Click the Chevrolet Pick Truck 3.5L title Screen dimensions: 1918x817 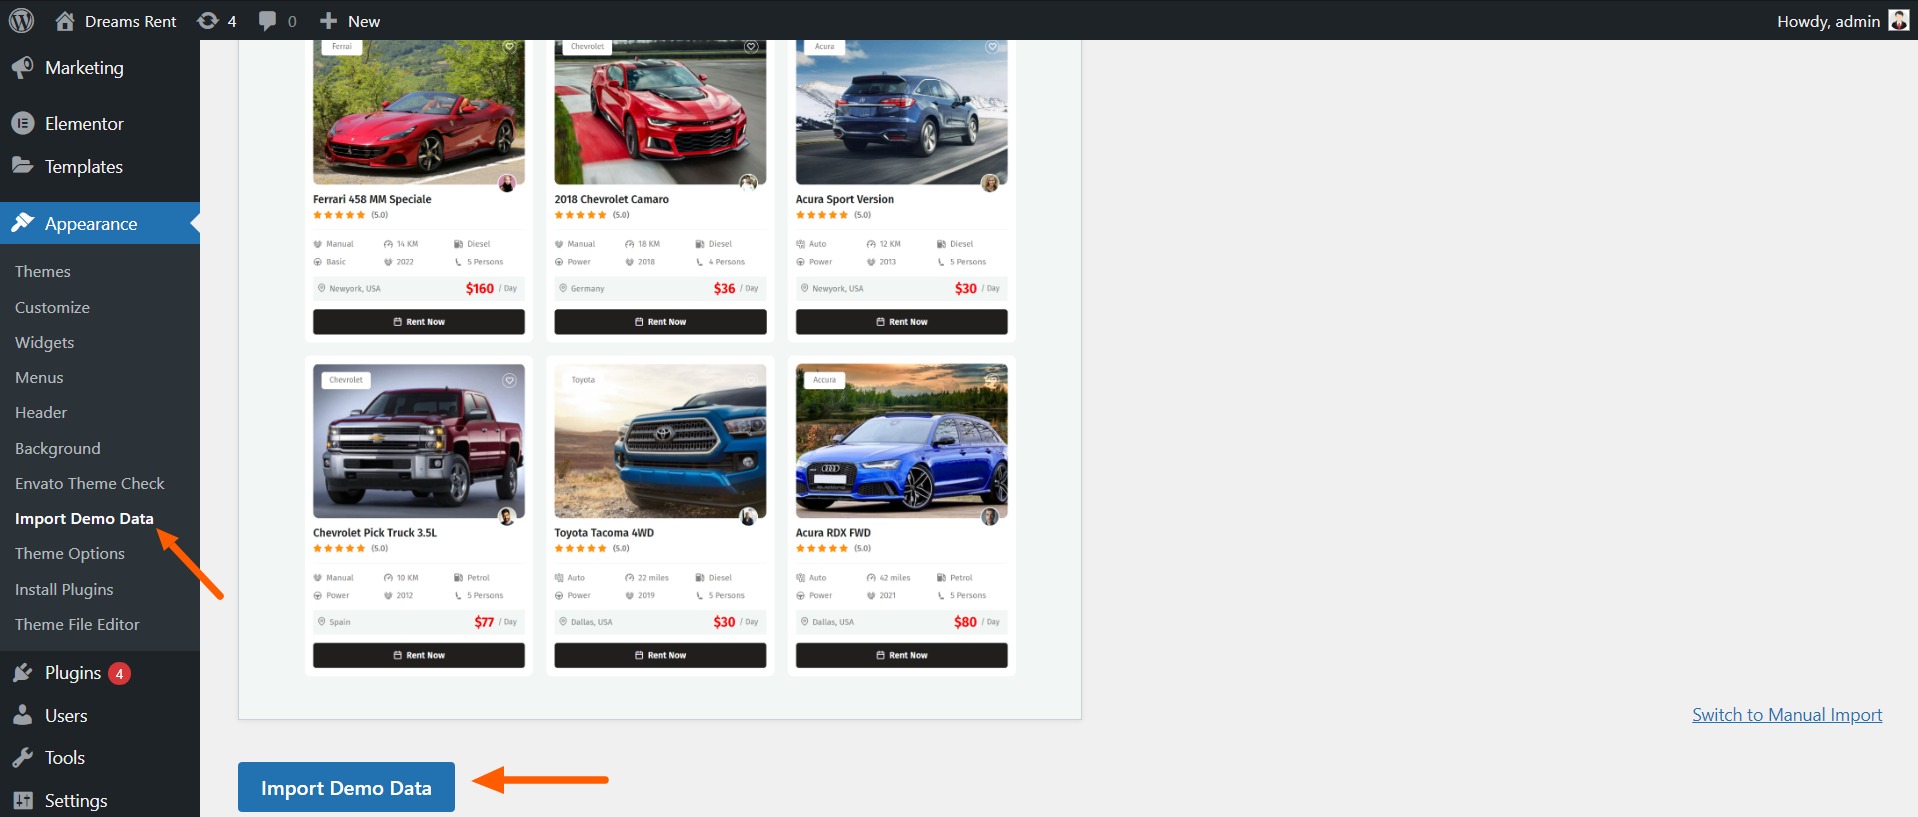375,533
